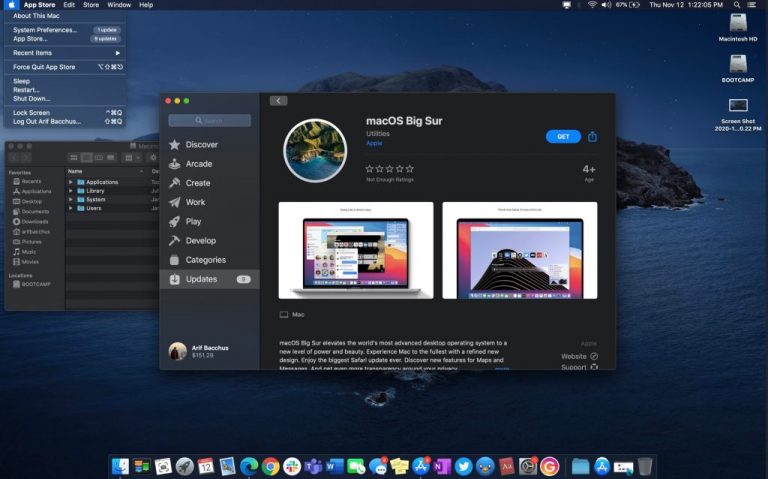Launch Launchpad rocket icon in dock
768x479 pixels.
pyautogui.click(x=185, y=466)
